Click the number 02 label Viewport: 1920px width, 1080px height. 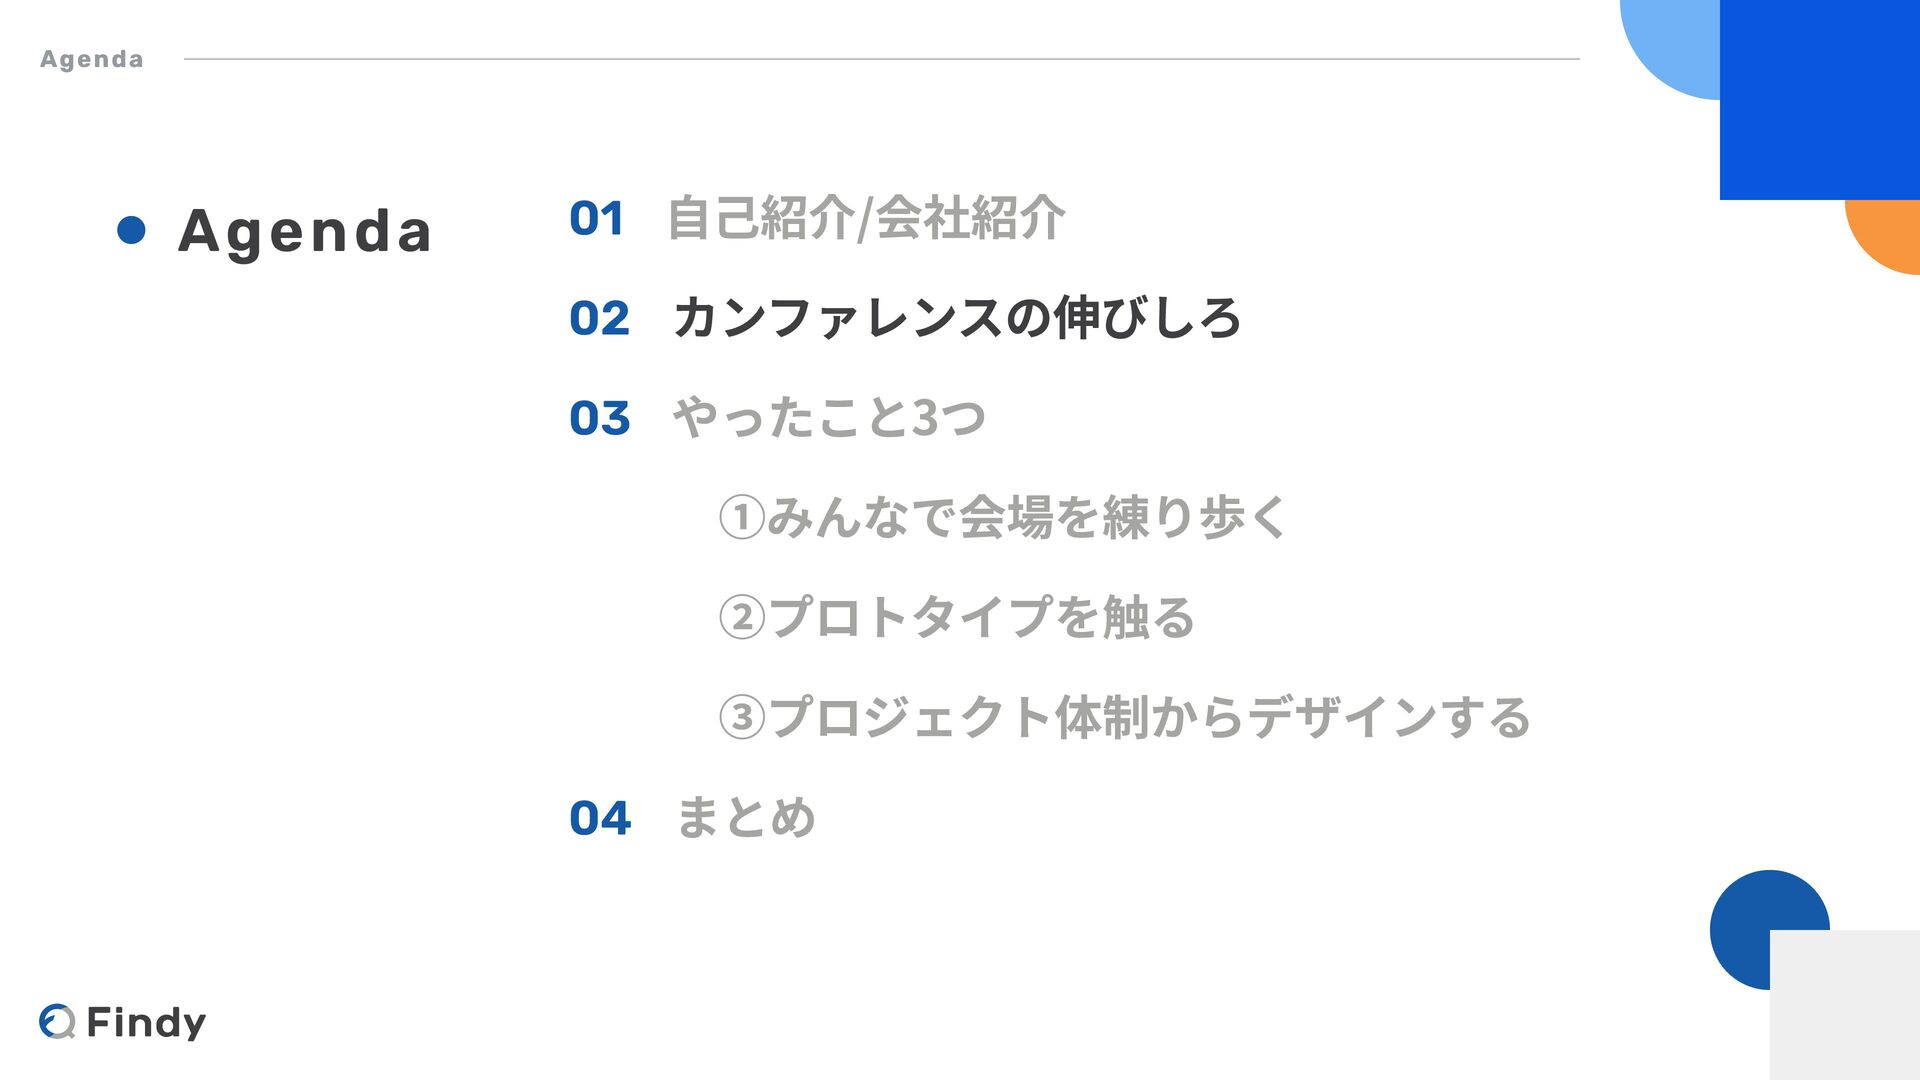pyautogui.click(x=599, y=318)
